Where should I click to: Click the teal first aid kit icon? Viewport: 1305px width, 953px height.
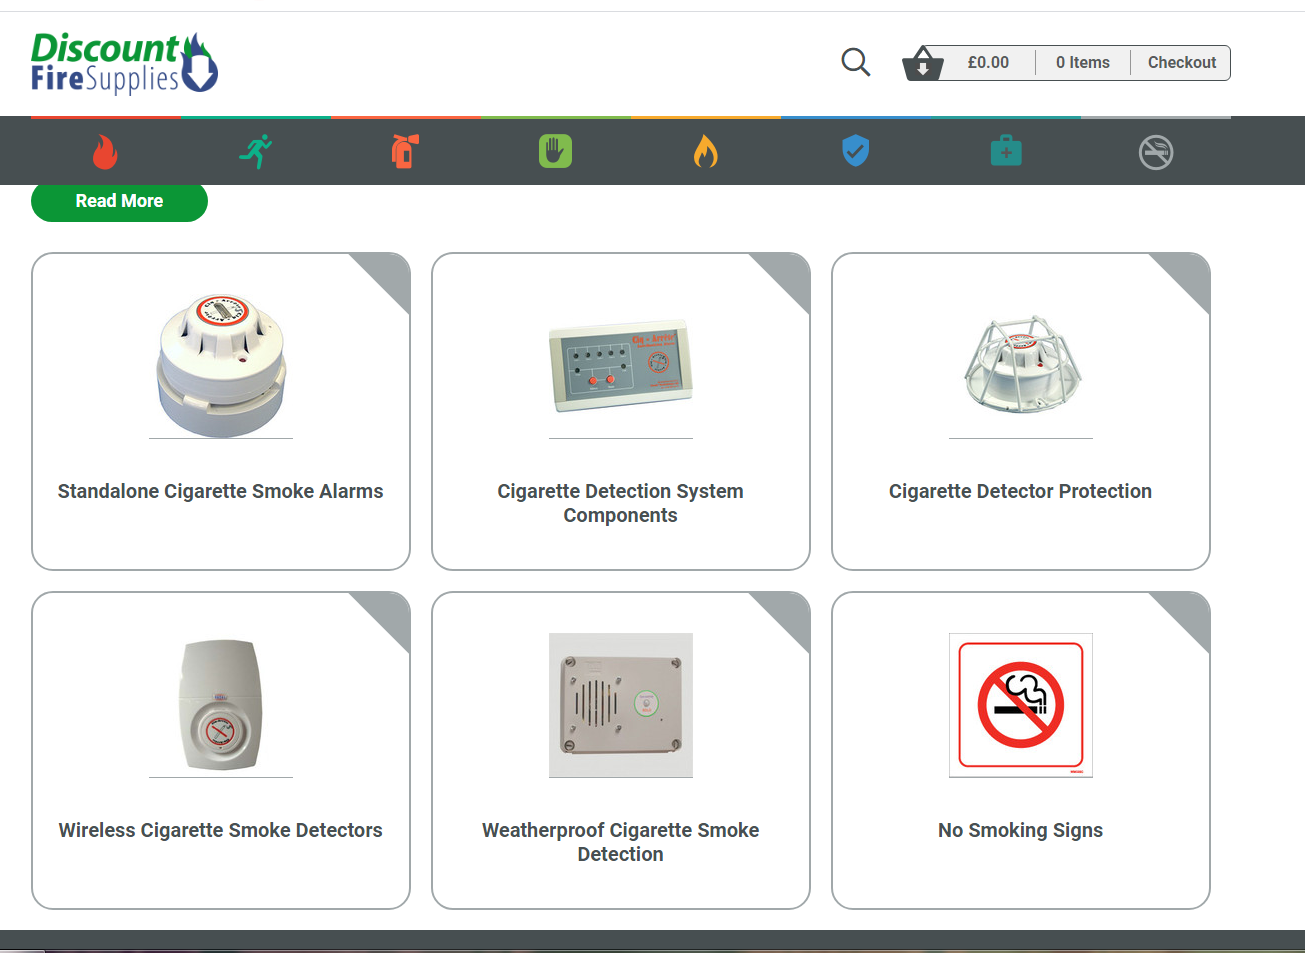(x=1006, y=152)
